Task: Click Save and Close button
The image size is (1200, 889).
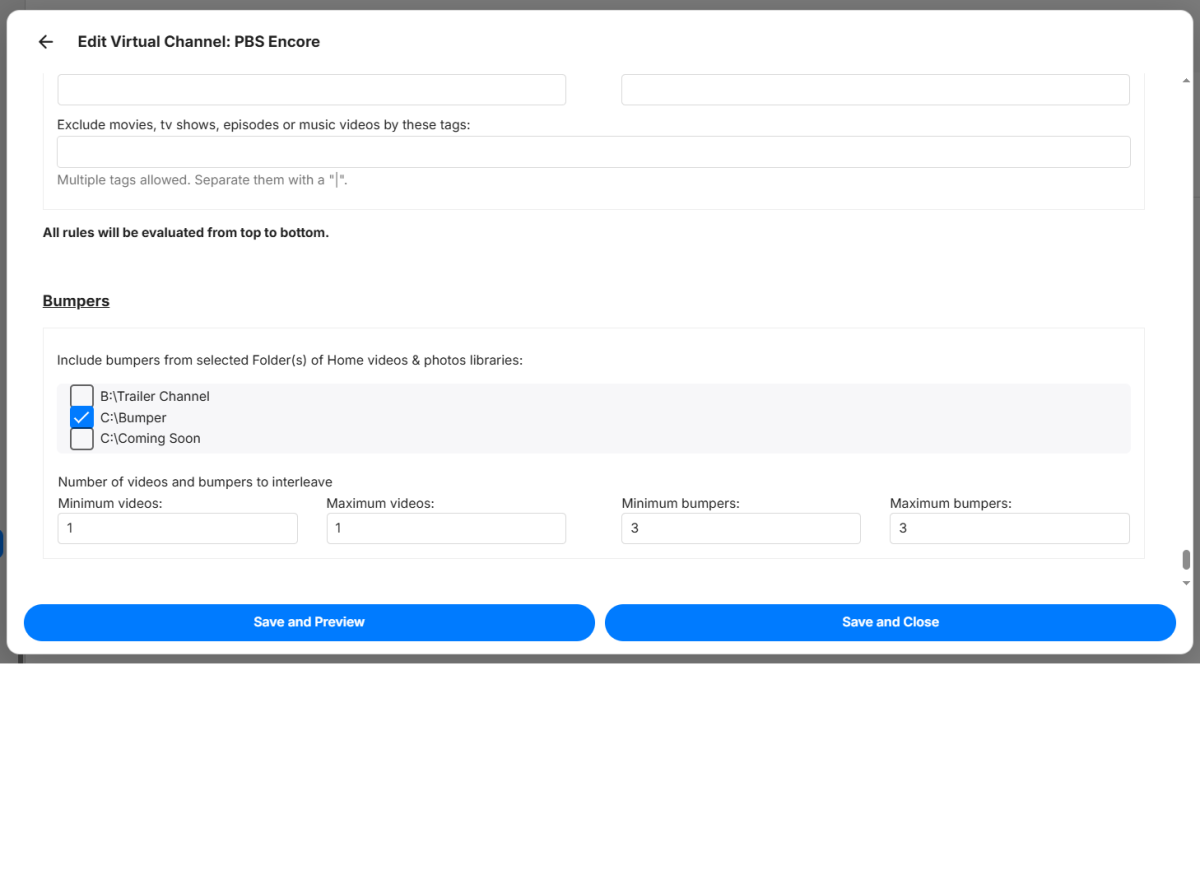Action: click(x=890, y=622)
